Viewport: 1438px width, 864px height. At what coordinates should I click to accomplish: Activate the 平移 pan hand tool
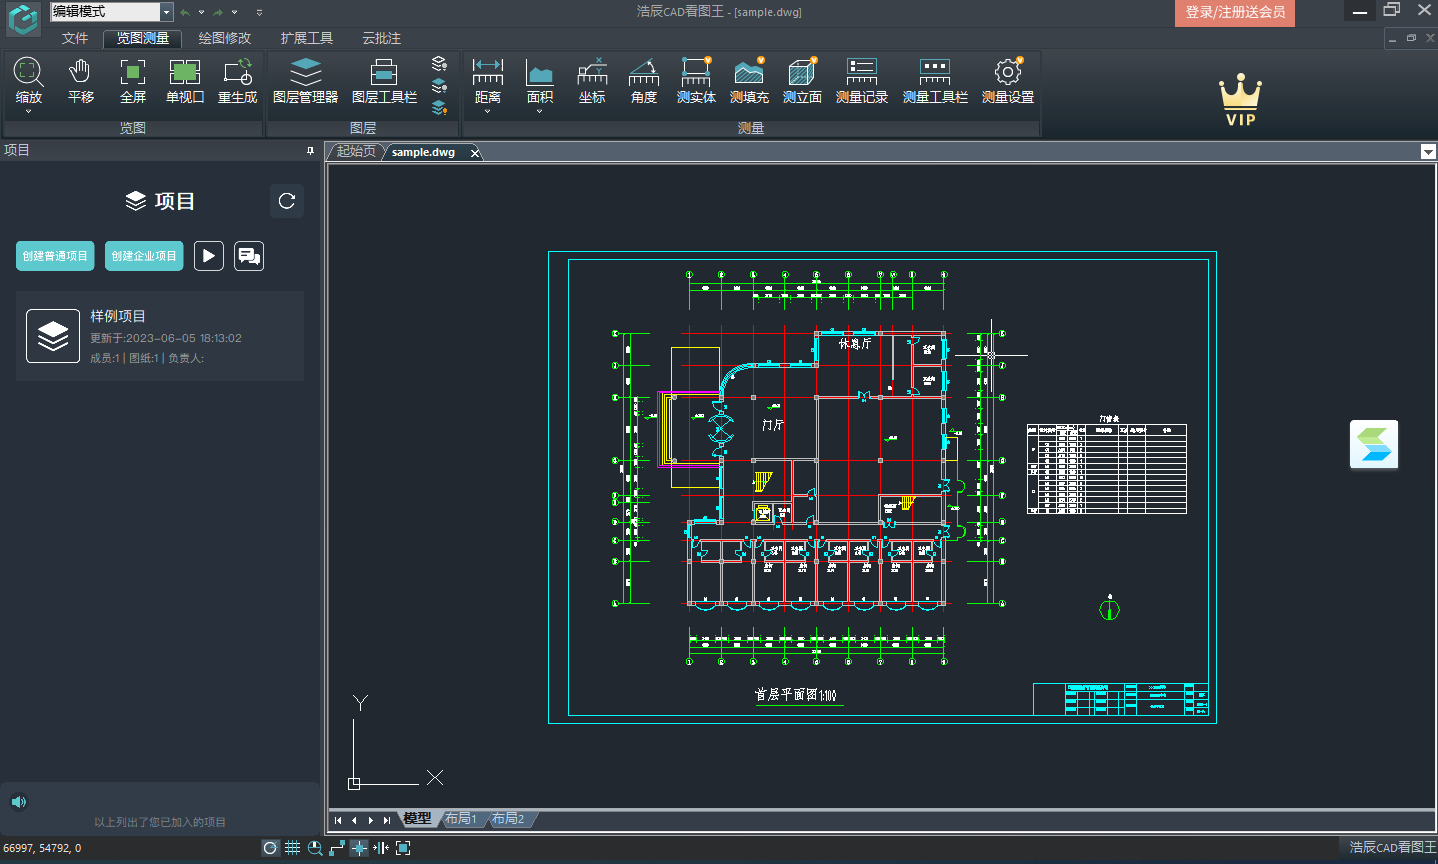point(80,80)
